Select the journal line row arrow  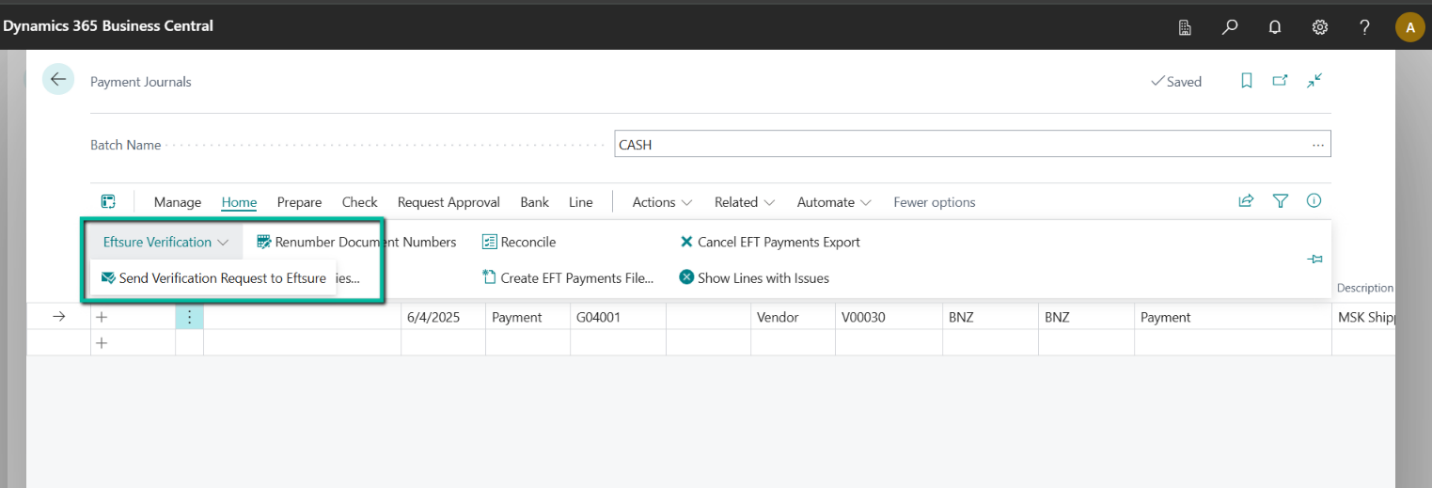click(58, 317)
